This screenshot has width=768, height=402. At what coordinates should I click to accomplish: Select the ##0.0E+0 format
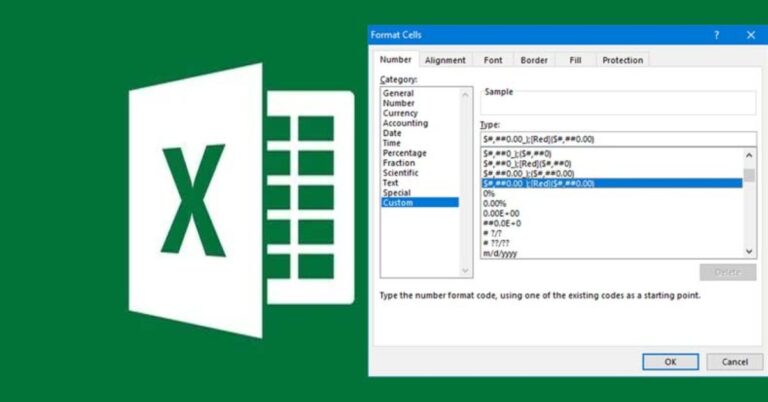[x=612, y=223]
